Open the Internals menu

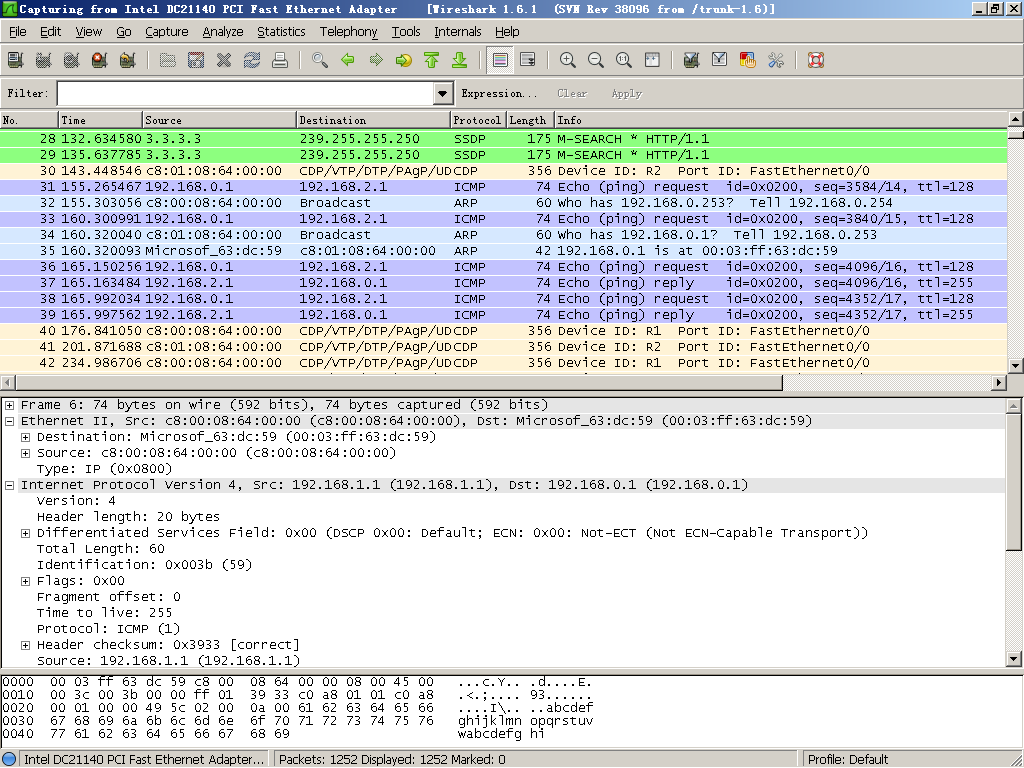[x=458, y=31]
